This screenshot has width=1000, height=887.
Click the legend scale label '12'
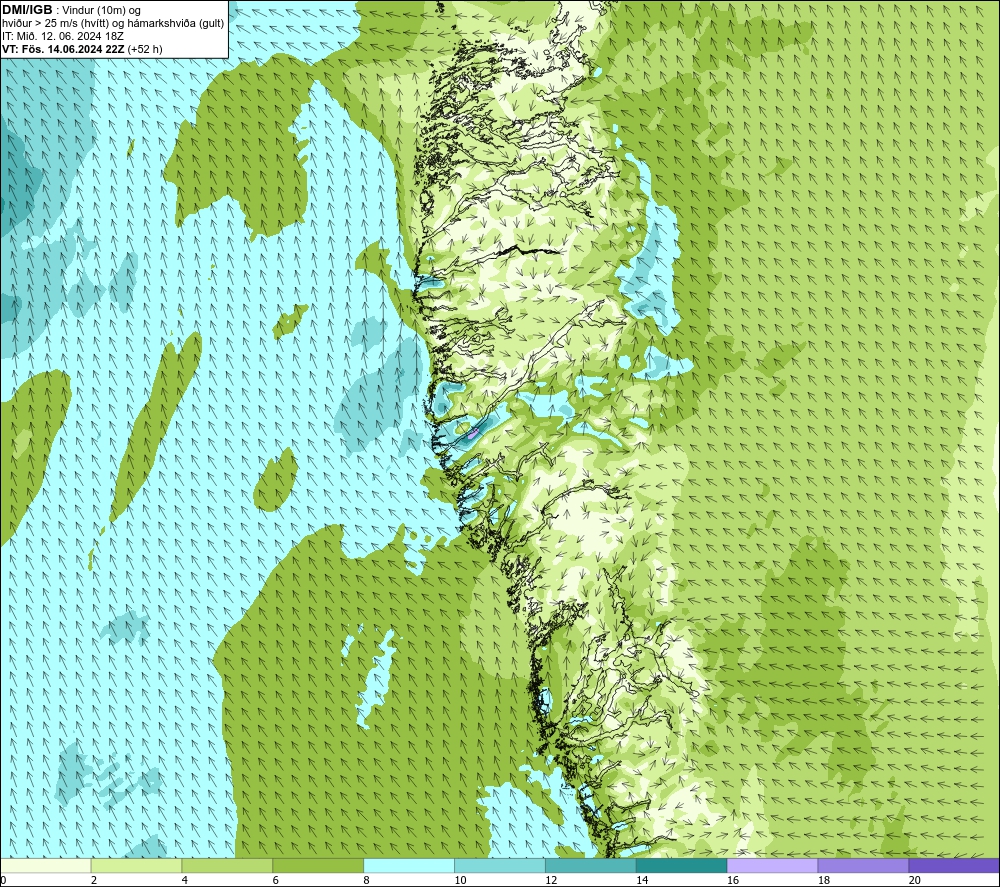point(551,880)
